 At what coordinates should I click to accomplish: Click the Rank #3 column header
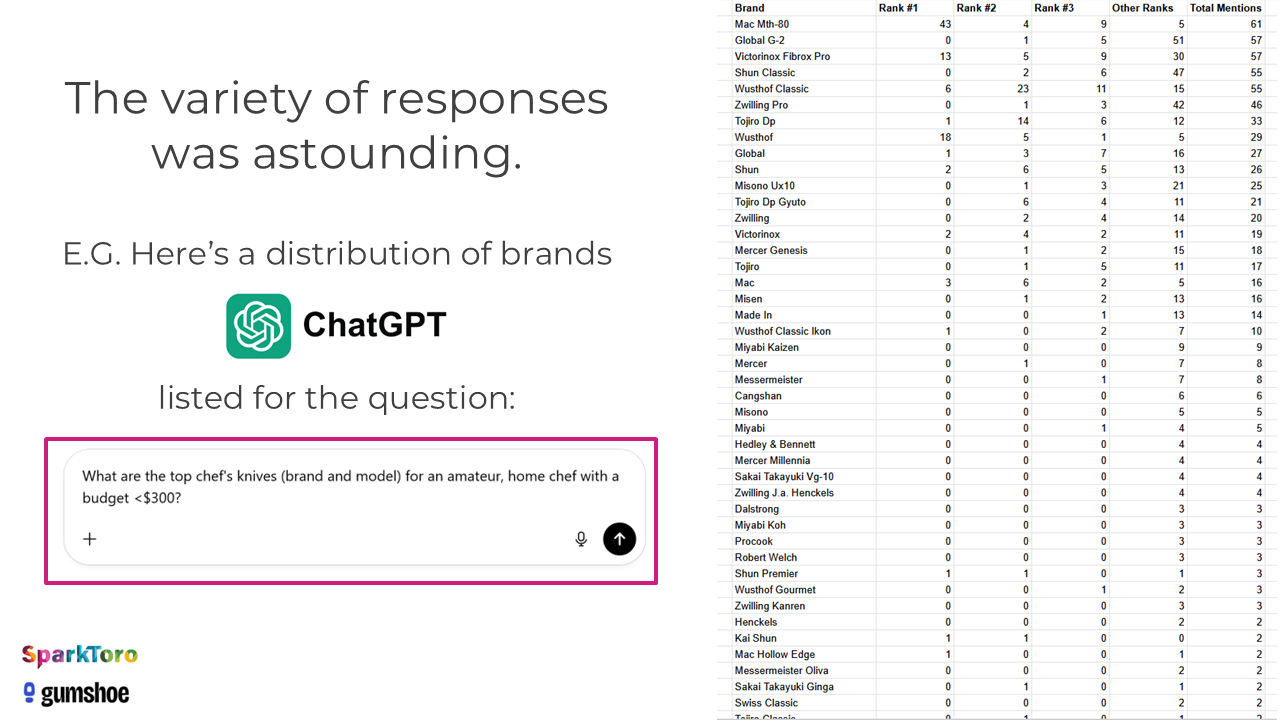point(1054,8)
